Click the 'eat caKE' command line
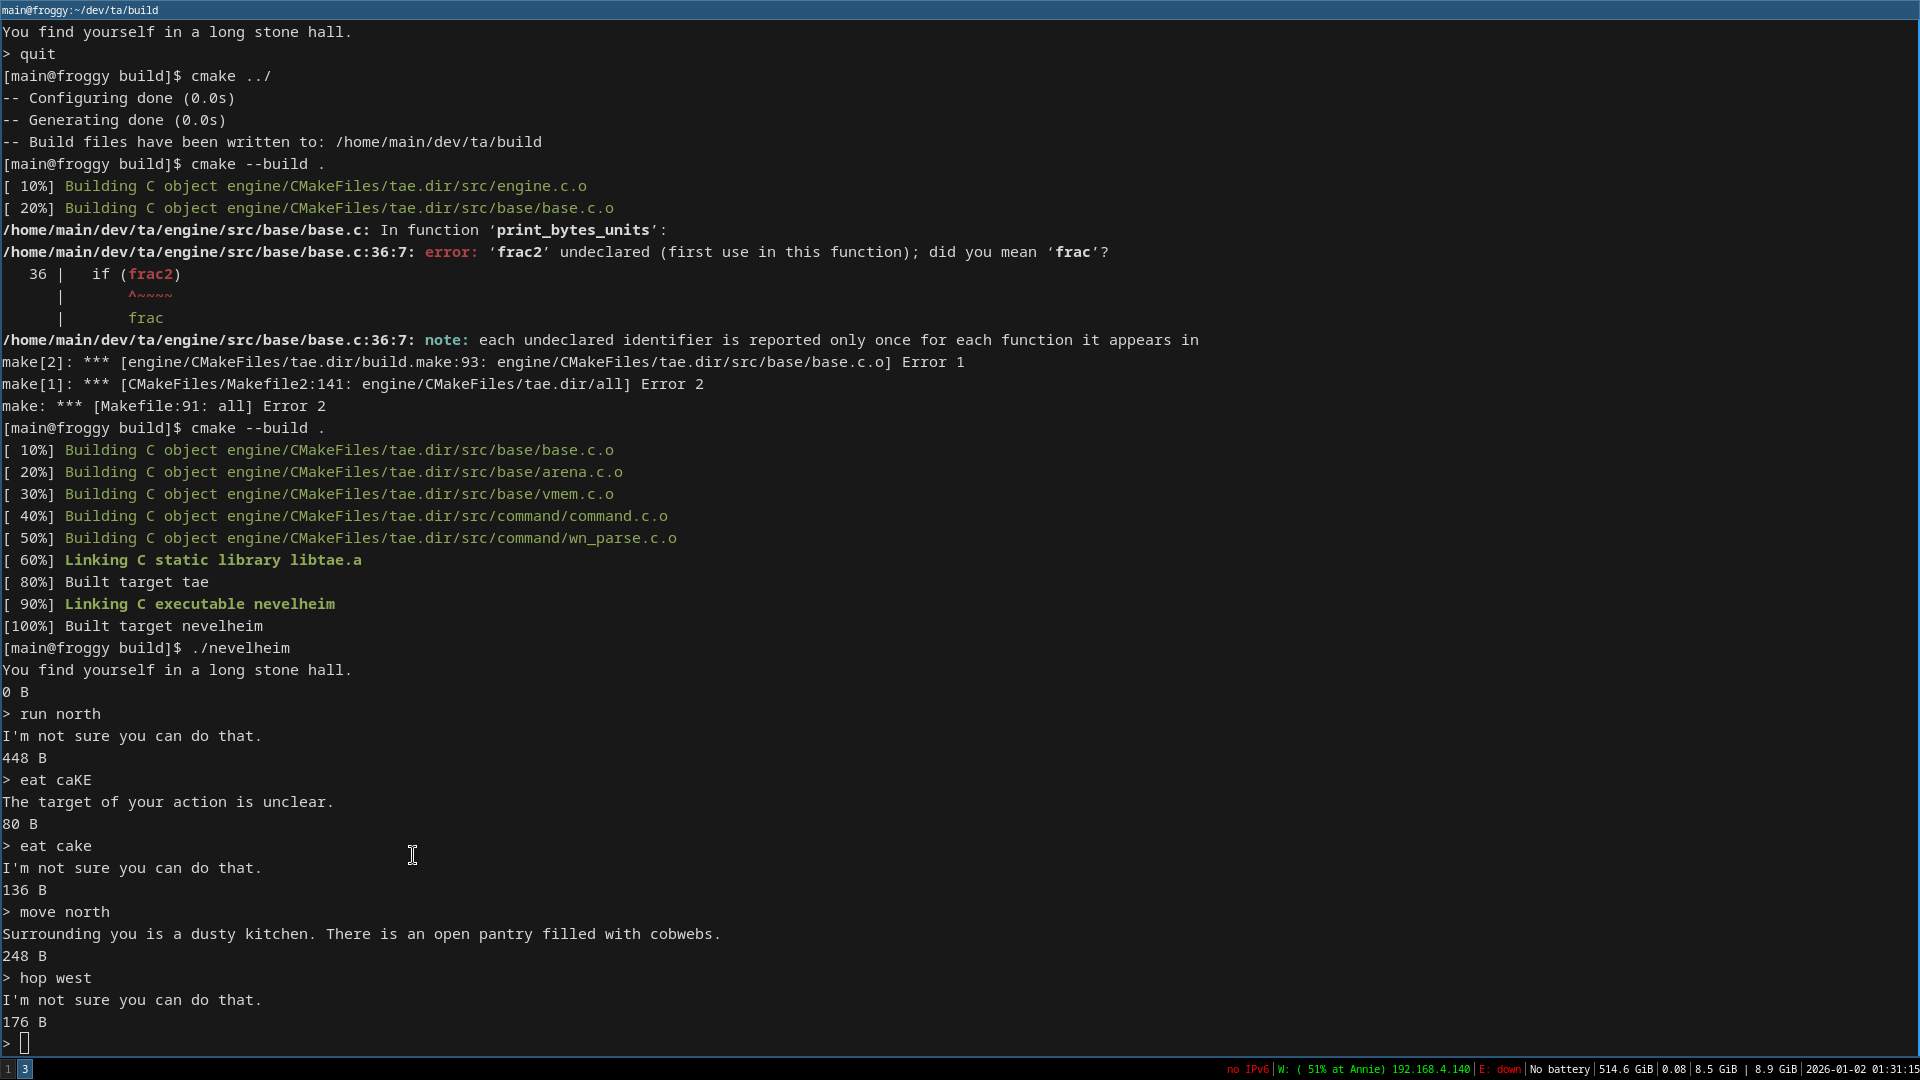 click(55, 780)
